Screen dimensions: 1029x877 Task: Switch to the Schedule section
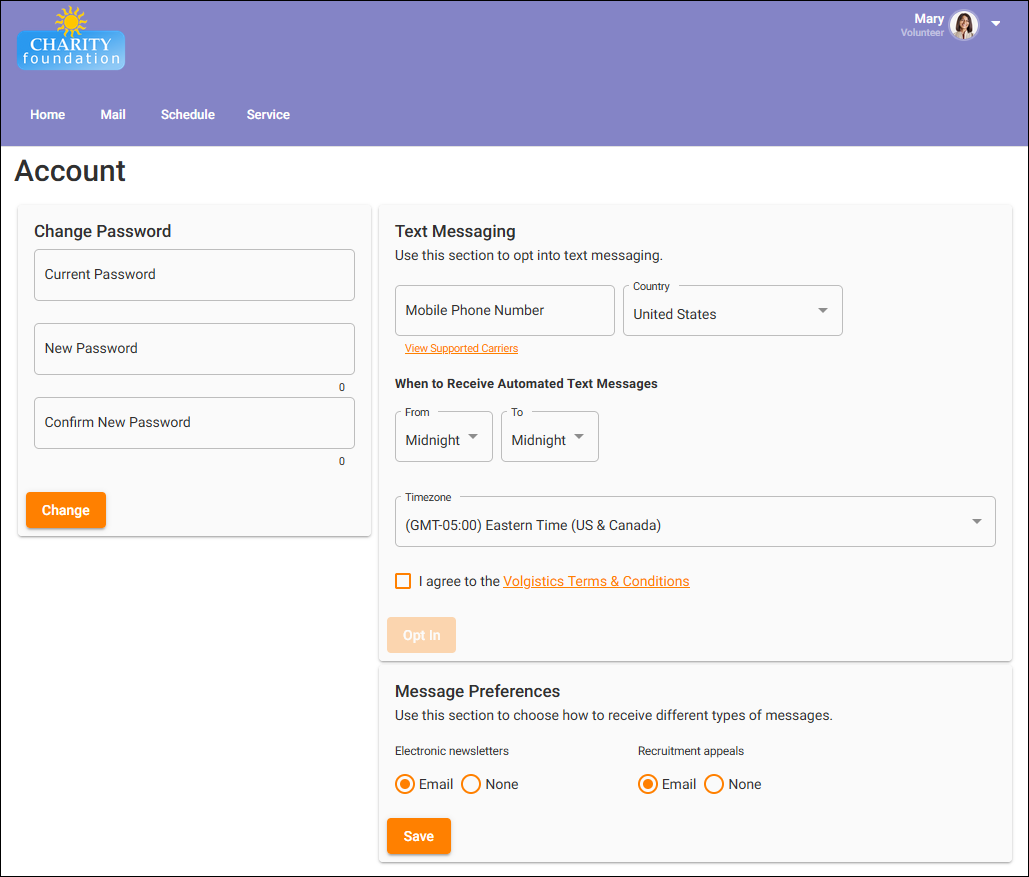pos(187,114)
